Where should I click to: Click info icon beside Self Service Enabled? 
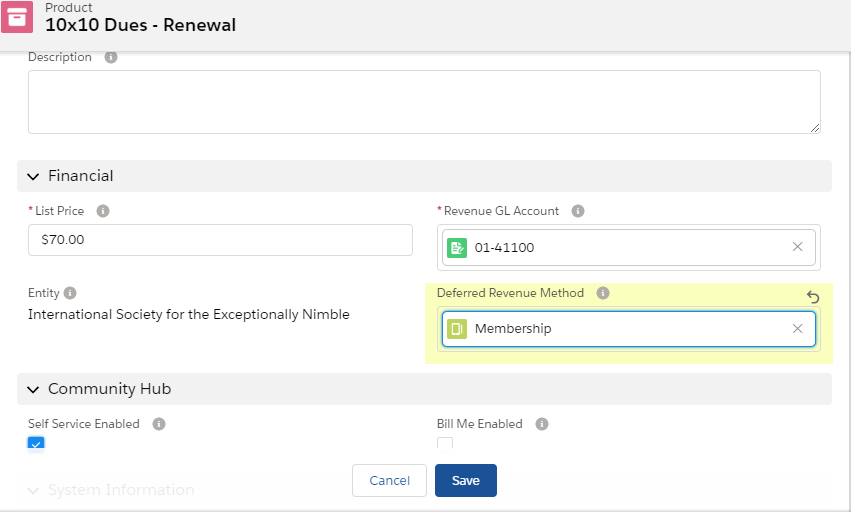[159, 424]
